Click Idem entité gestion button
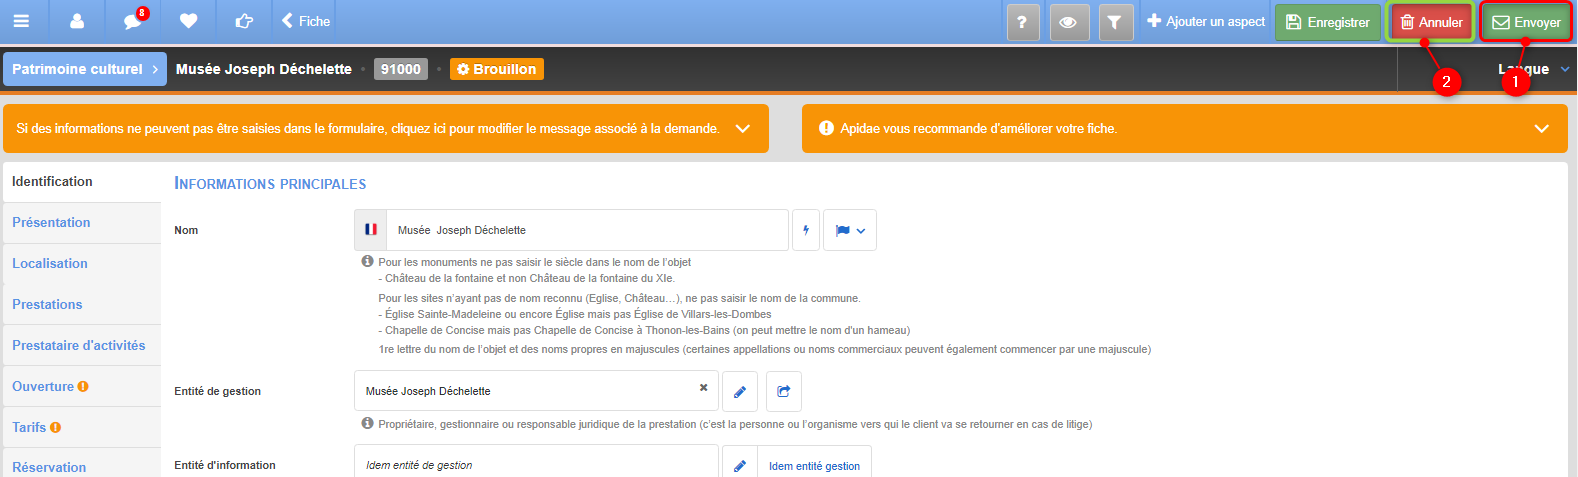The height and width of the screenshot is (477, 1578). 814,465
